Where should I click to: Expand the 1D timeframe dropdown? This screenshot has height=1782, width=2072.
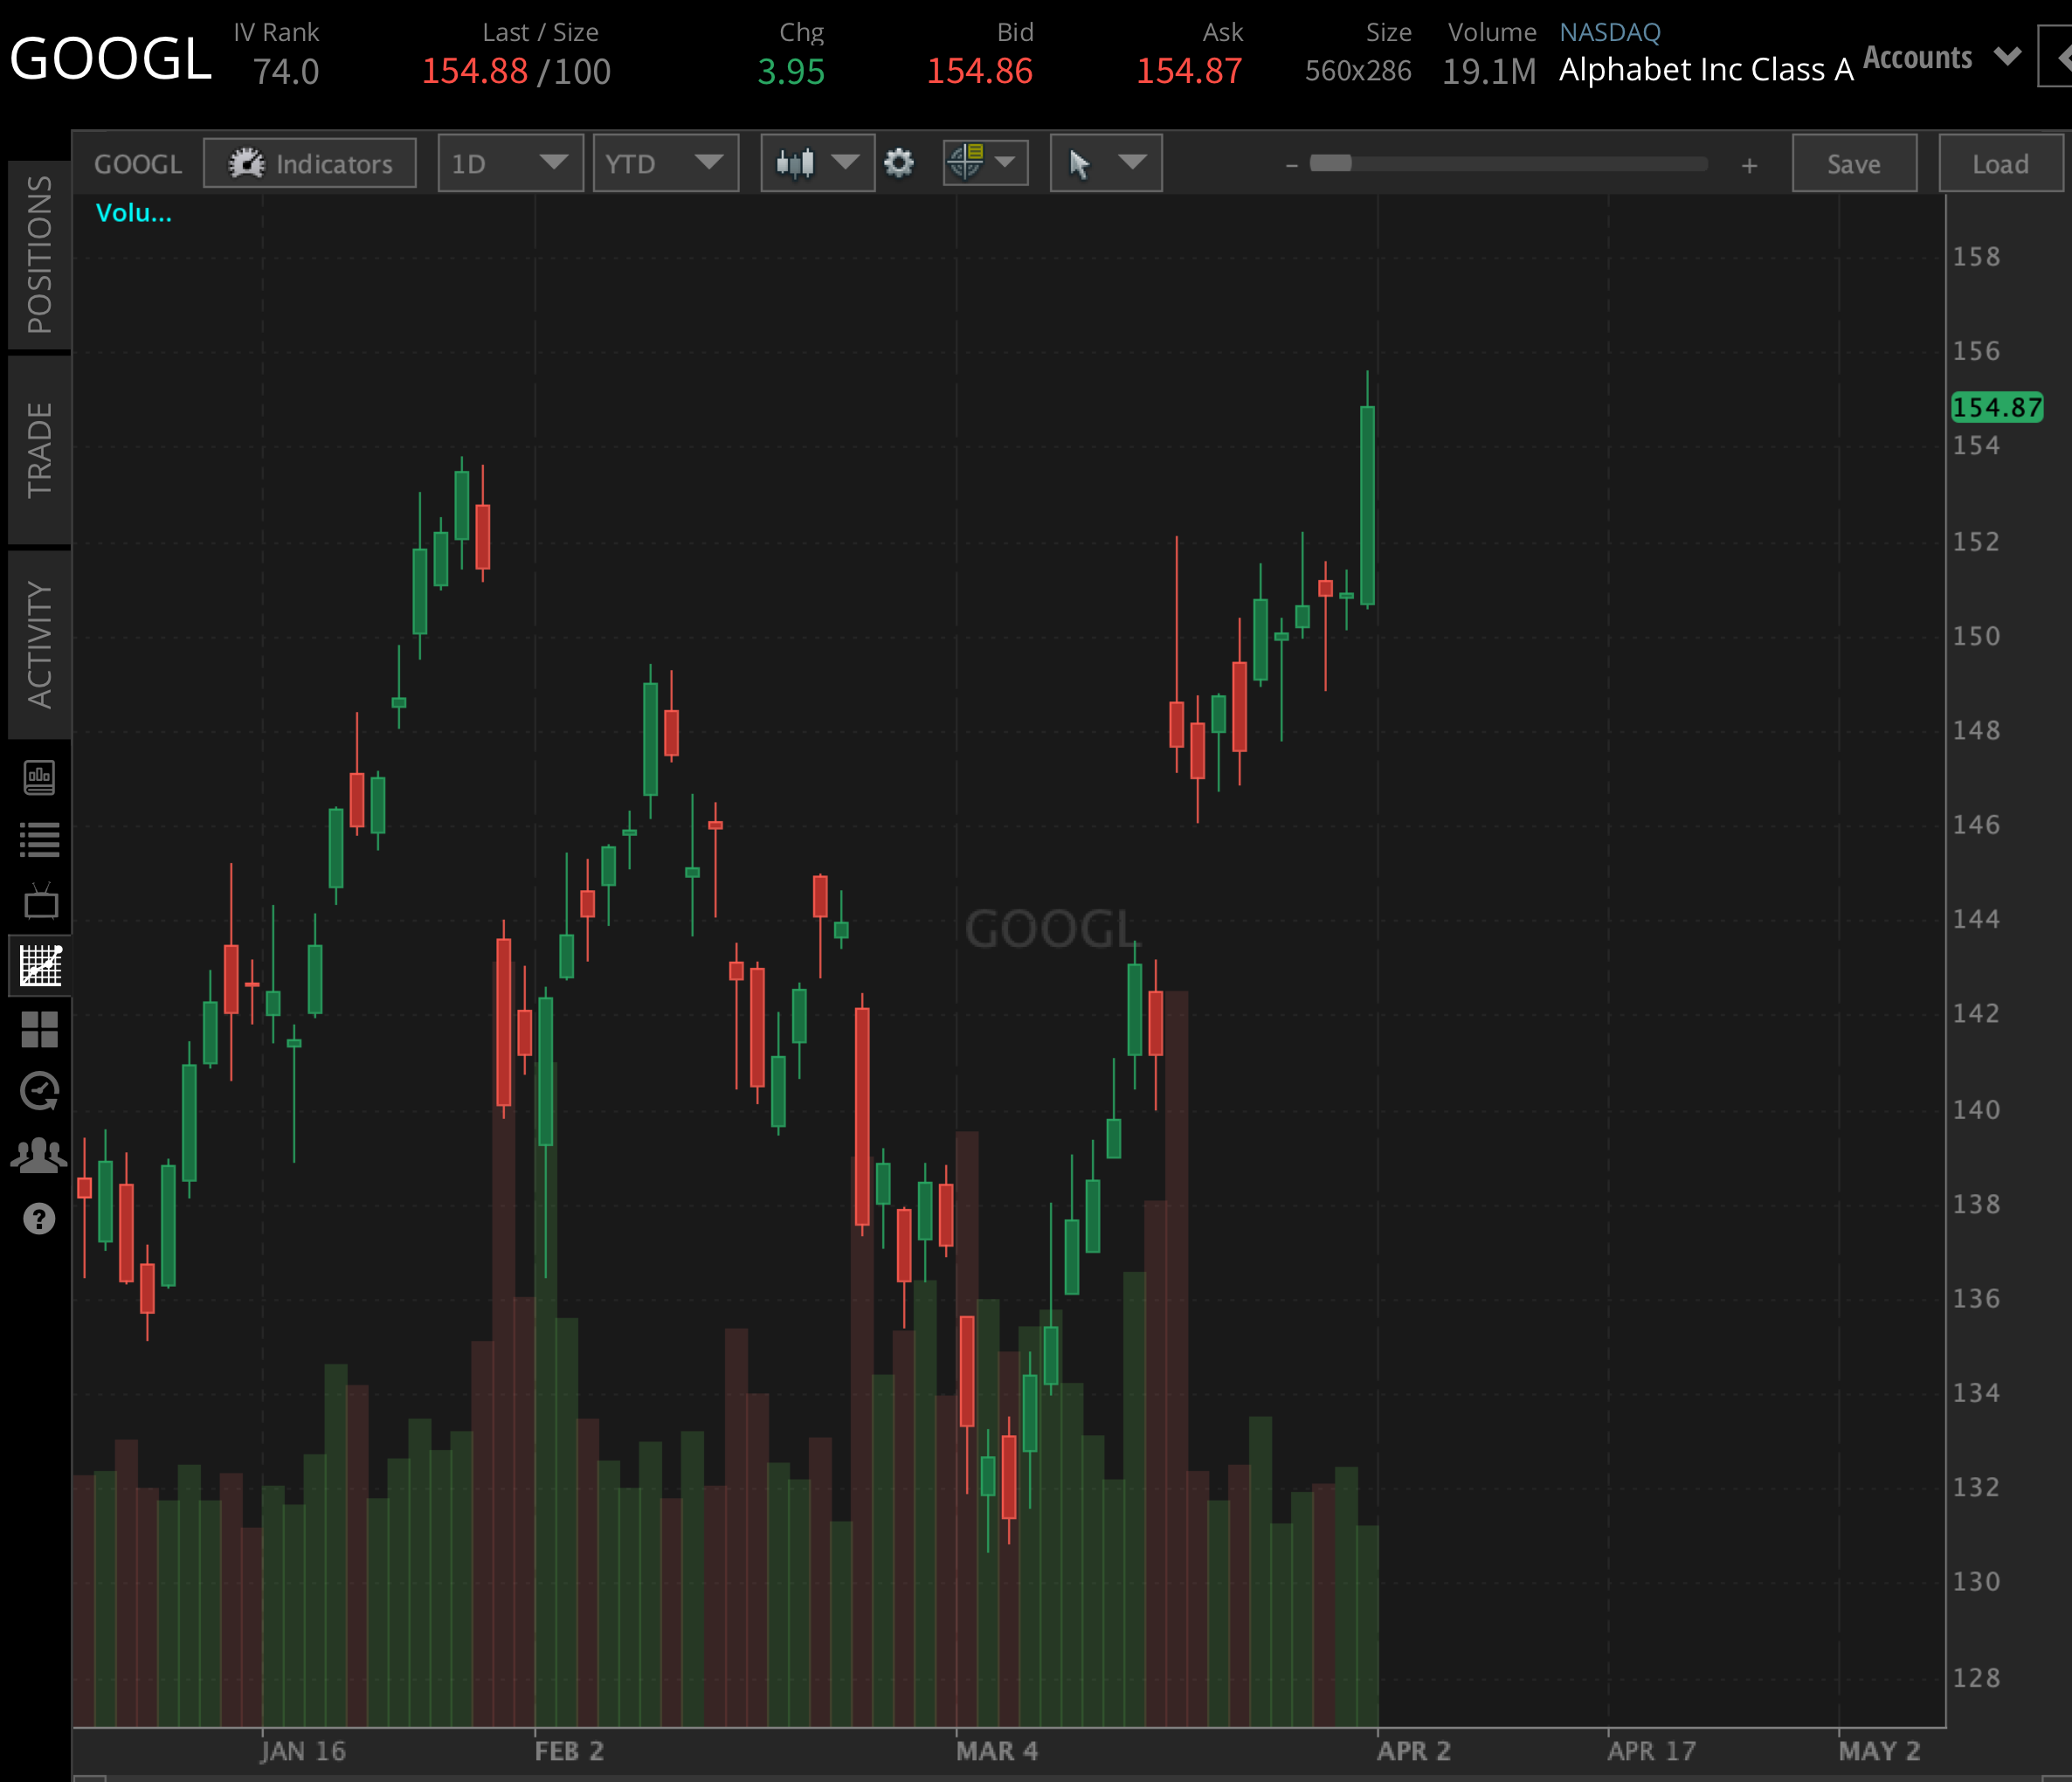pos(510,163)
